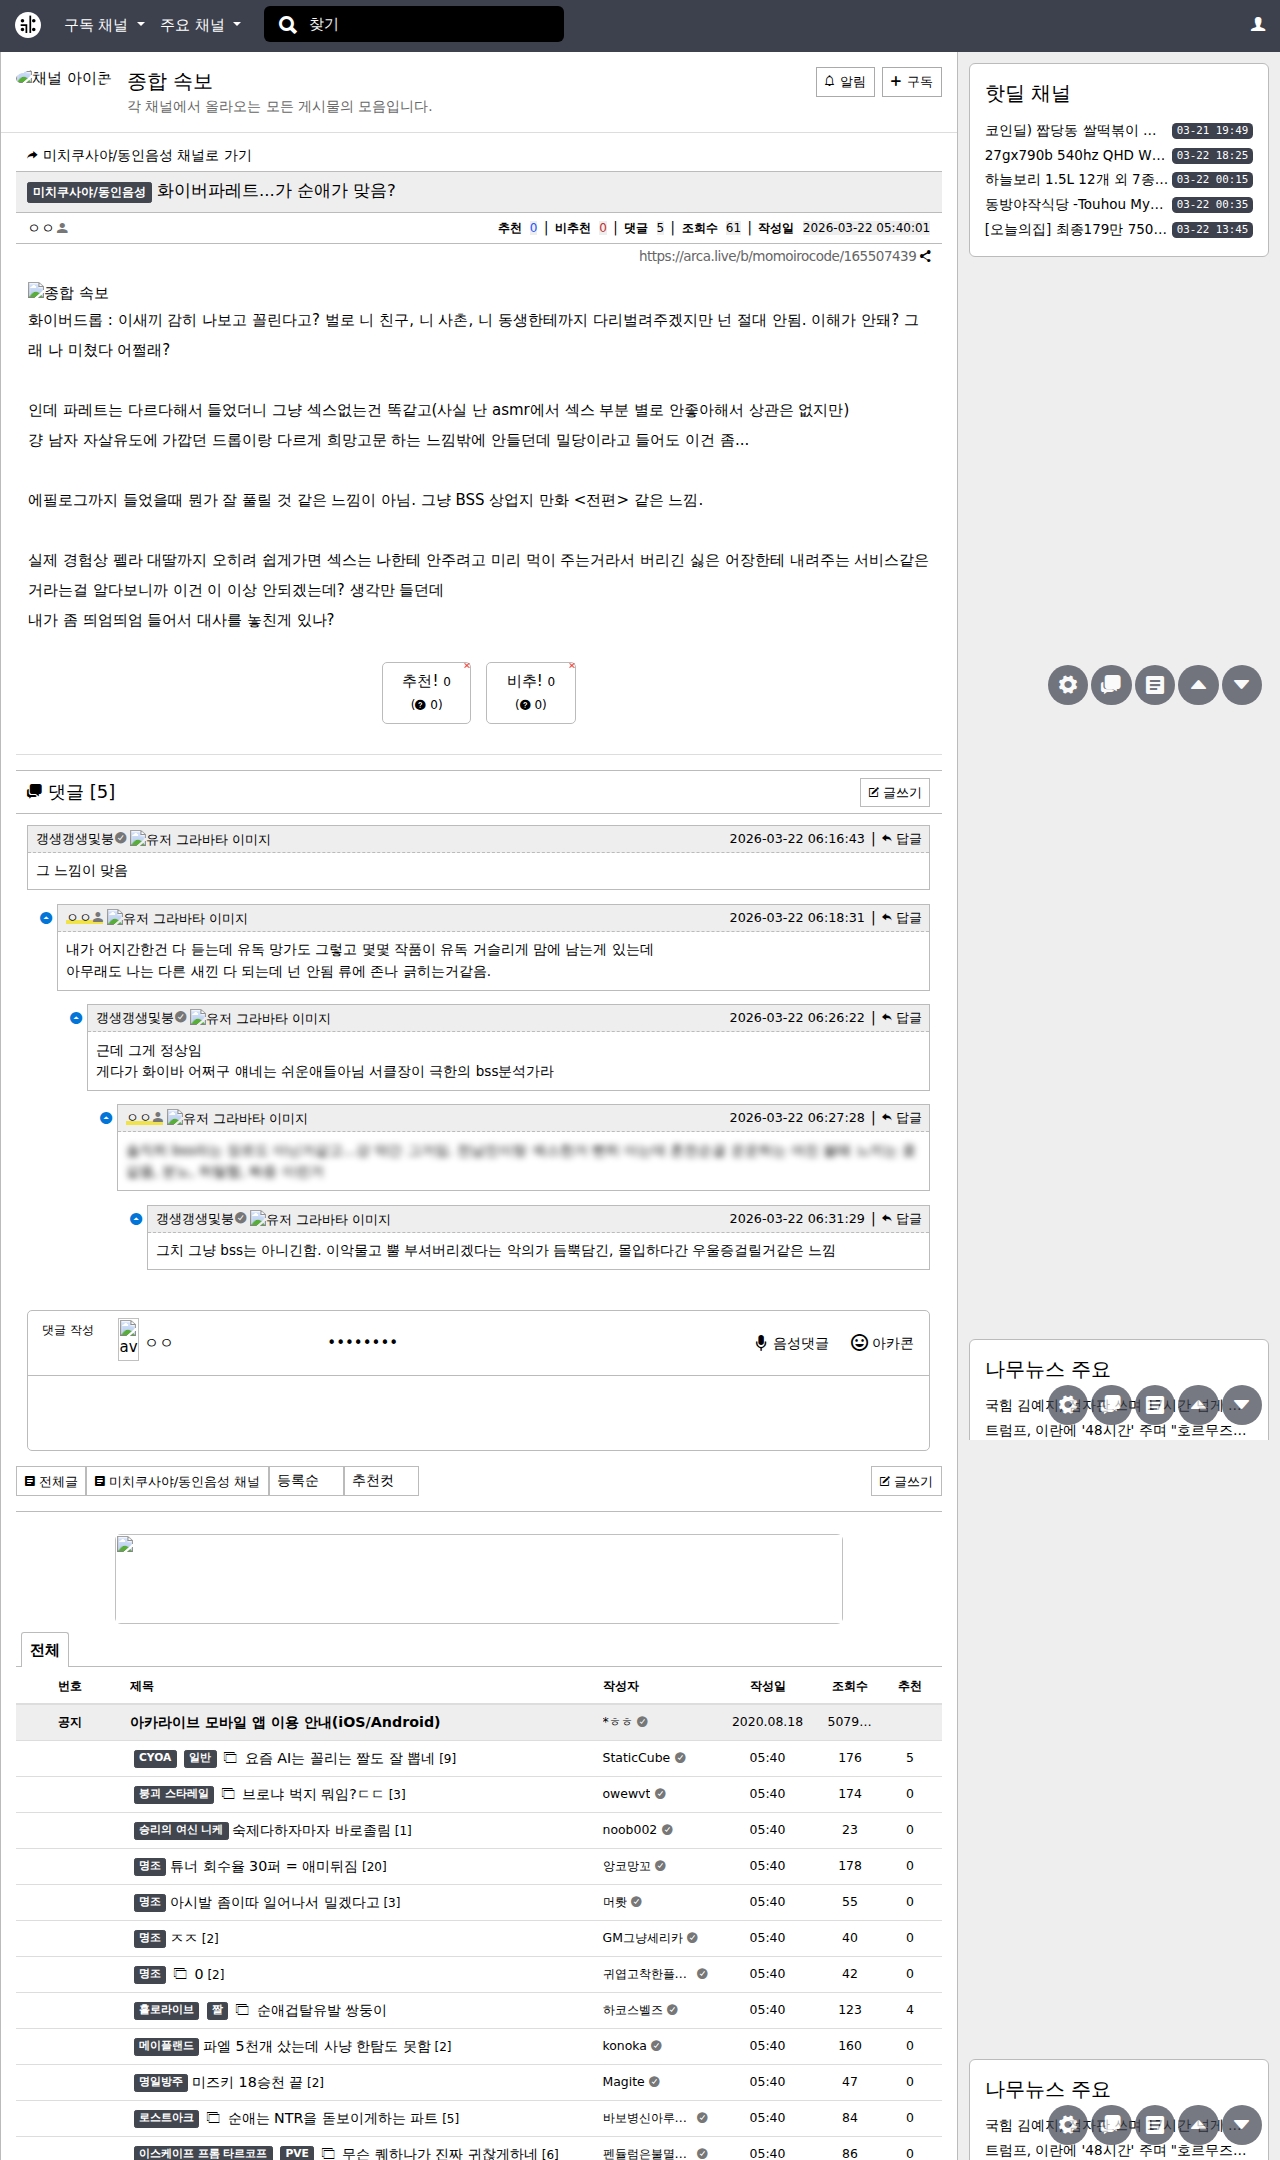
Task: Expand the 구독 채널 dropdown
Action: (104, 25)
